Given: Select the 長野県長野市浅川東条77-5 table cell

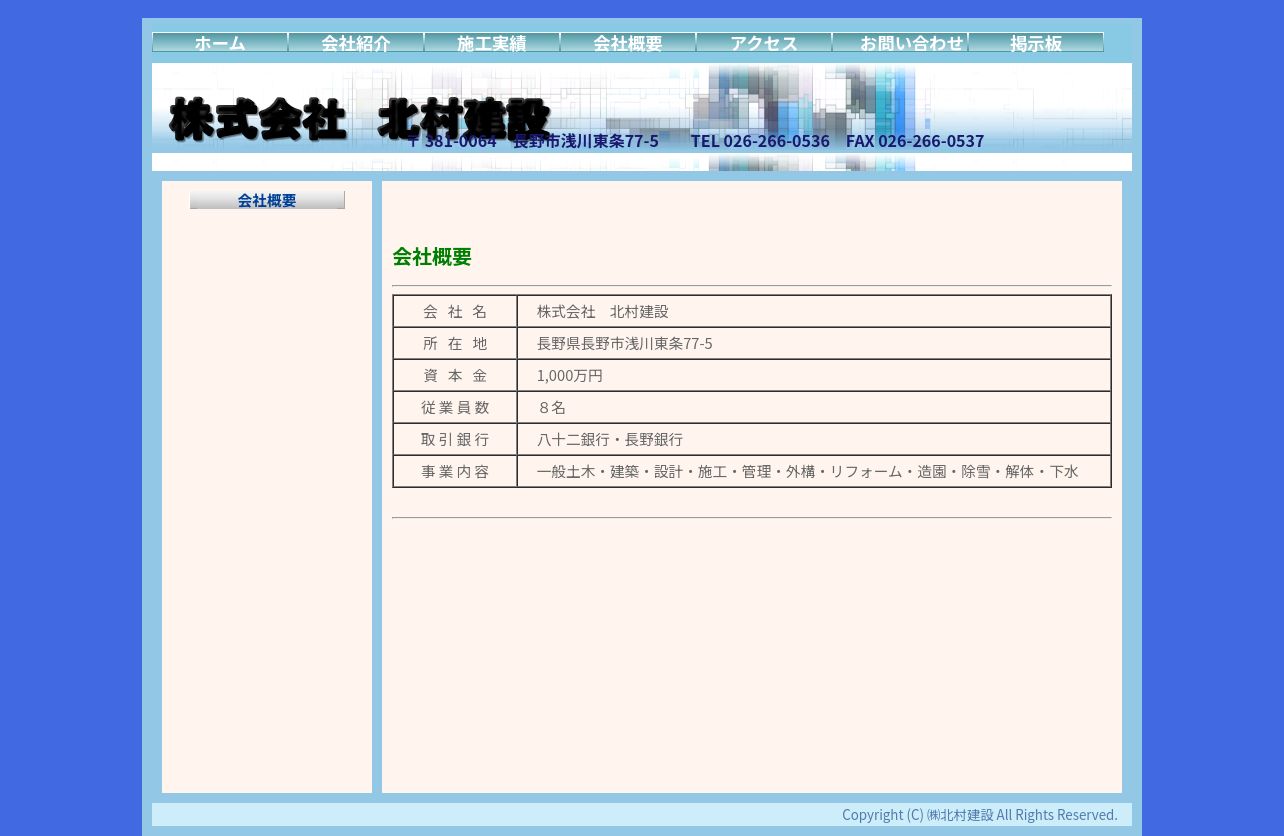Looking at the screenshot, I should 814,344.
